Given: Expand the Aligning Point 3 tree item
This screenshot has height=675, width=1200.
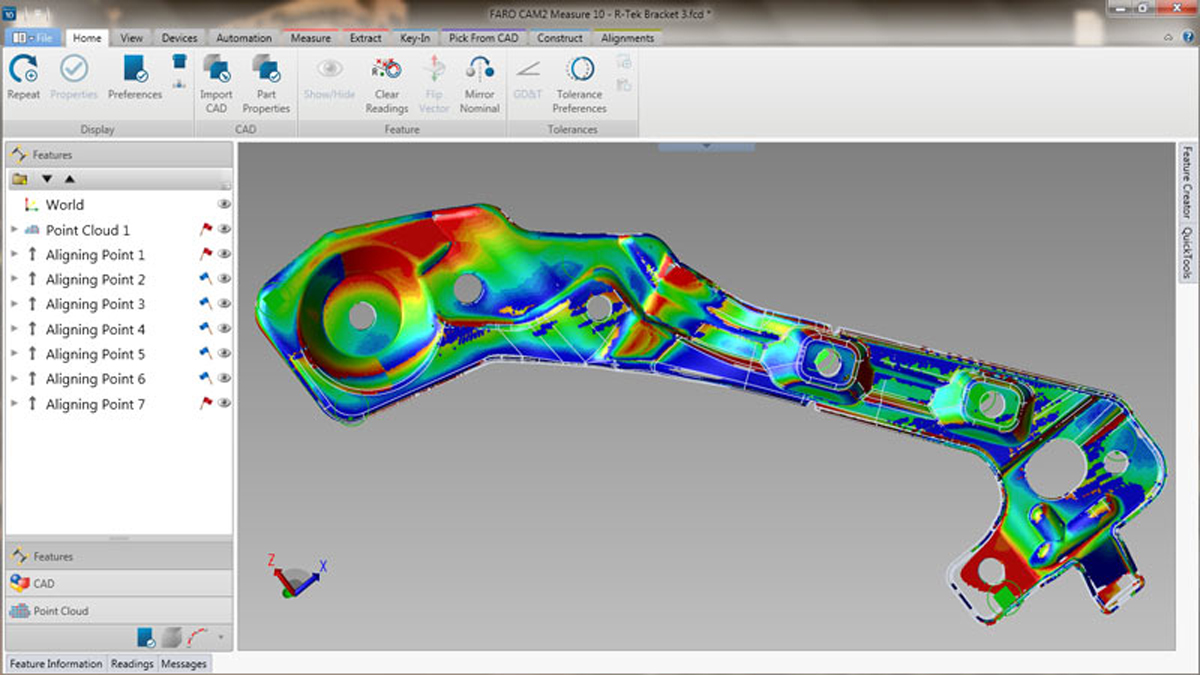Looking at the screenshot, I should 14,304.
